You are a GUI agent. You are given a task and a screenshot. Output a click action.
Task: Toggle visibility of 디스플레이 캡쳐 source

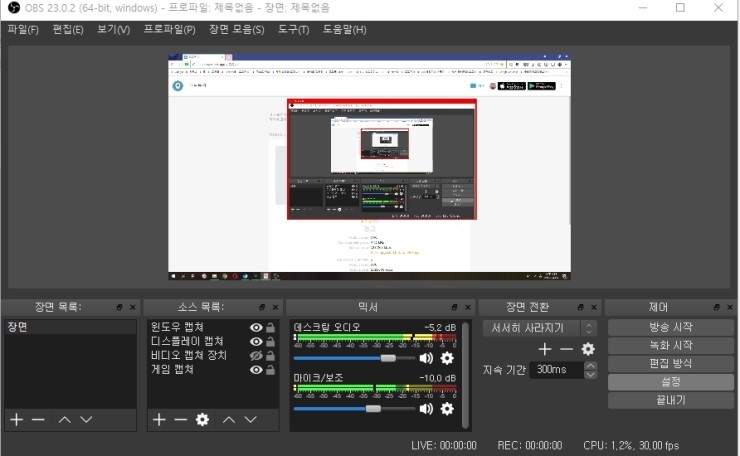[256, 341]
